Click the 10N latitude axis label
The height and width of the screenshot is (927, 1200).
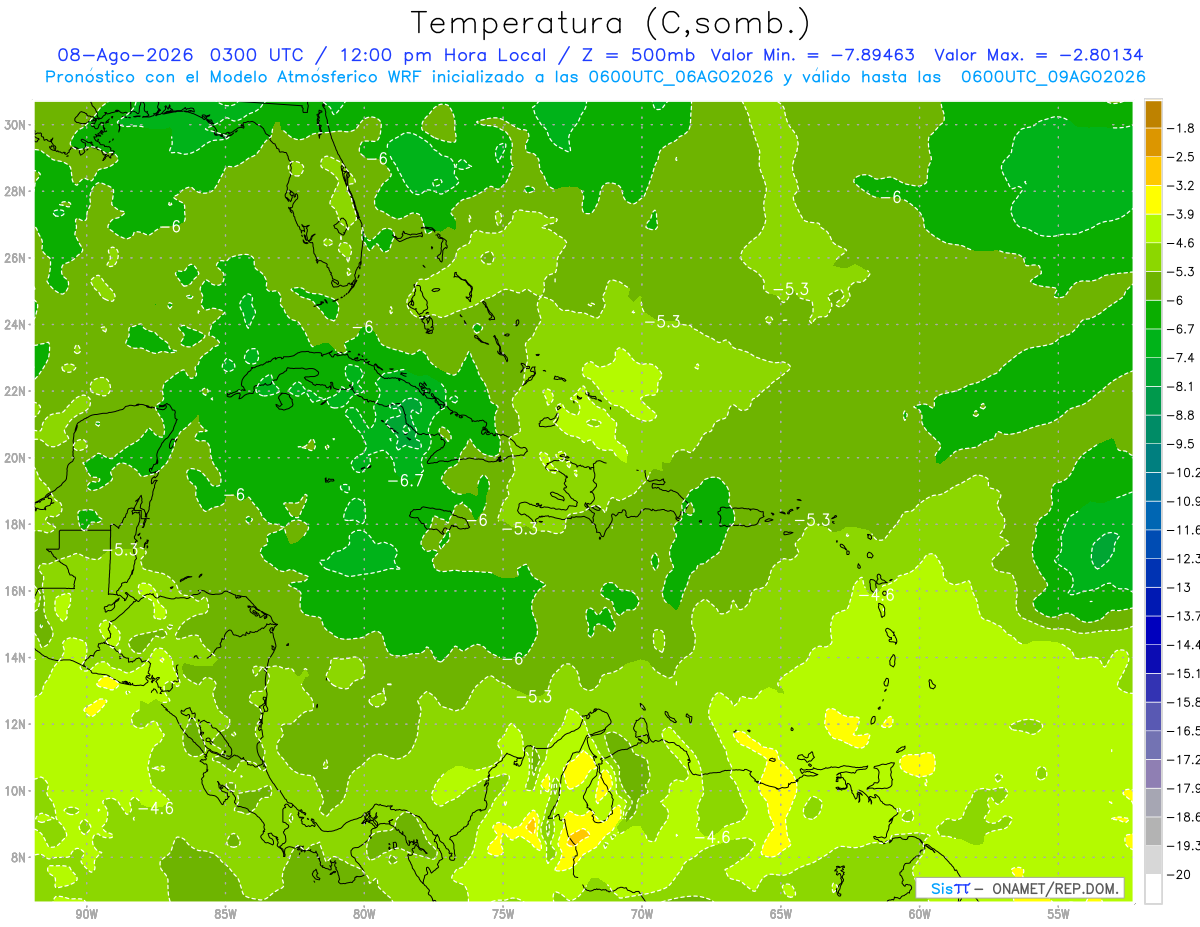click(x=15, y=790)
